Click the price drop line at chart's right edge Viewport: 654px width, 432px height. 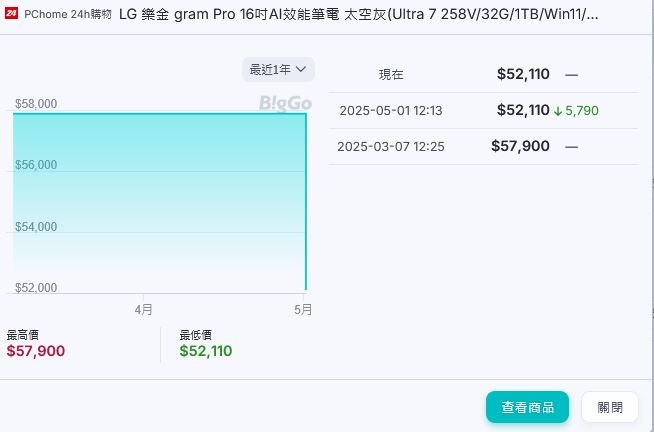[x=306, y=201]
